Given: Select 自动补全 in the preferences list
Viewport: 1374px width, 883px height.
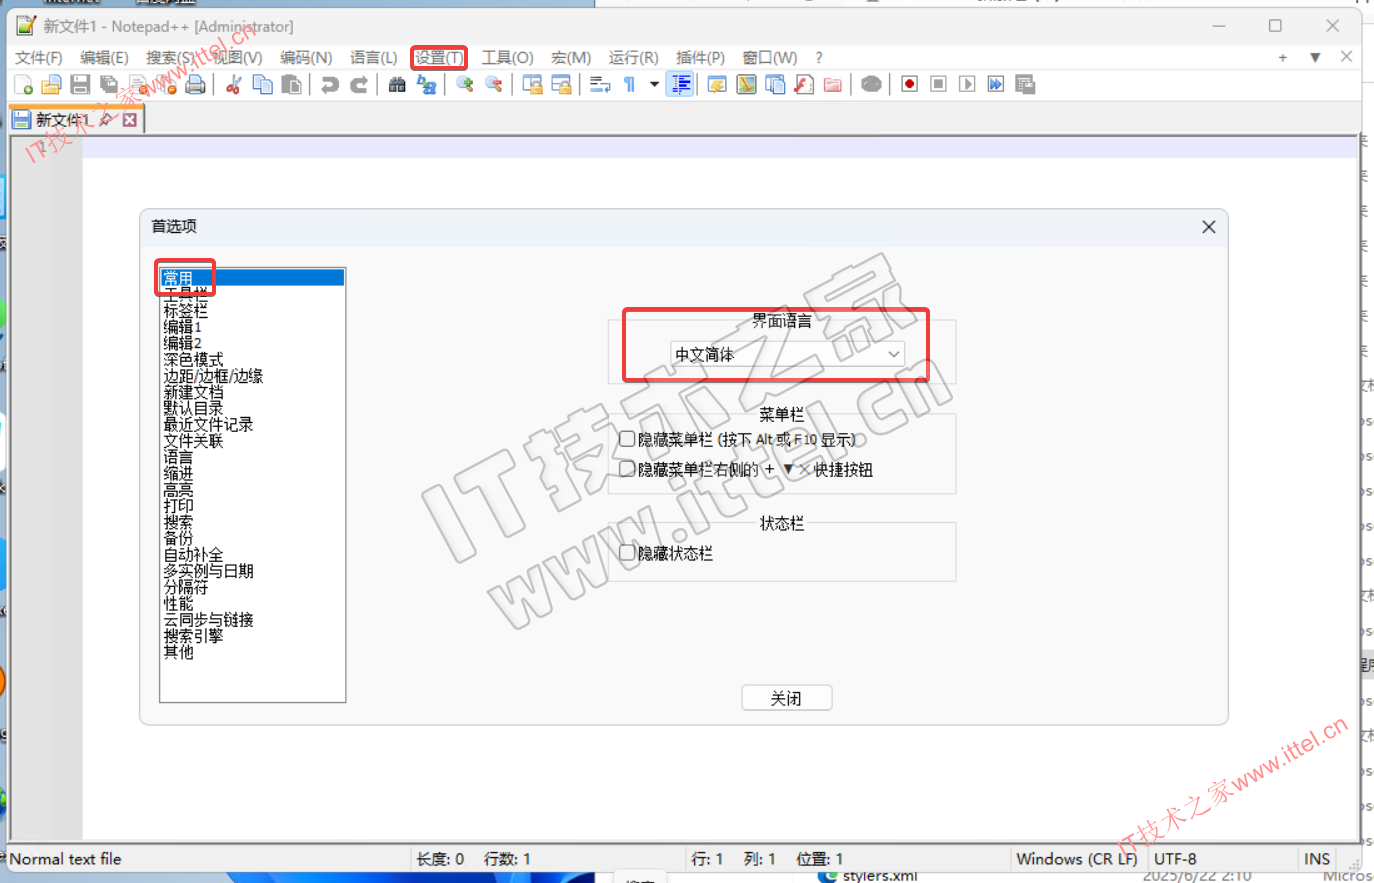Looking at the screenshot, I should pos(194,554).
